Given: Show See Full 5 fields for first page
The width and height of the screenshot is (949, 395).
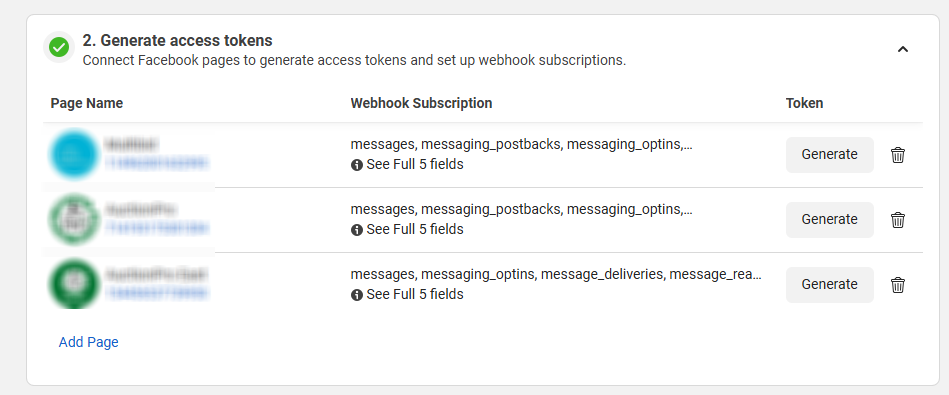Looking at the screenshot, I should pyautogui.click(x=415, y=165).
